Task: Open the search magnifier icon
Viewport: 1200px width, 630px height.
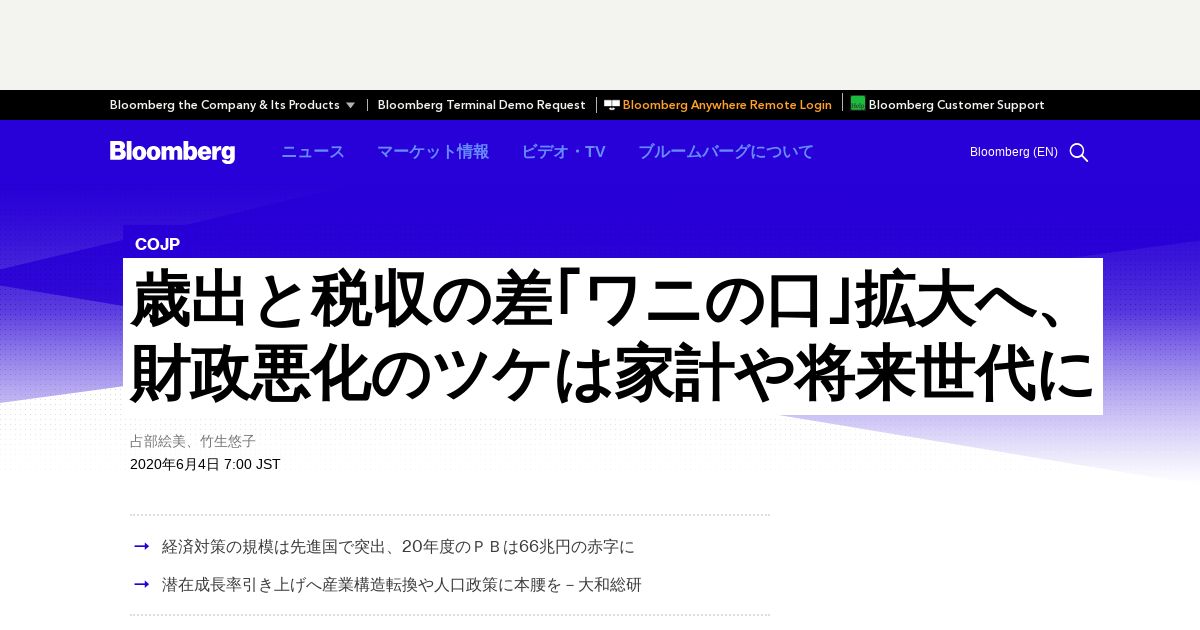Action: pyautogui.click(x=1078, y=152)
